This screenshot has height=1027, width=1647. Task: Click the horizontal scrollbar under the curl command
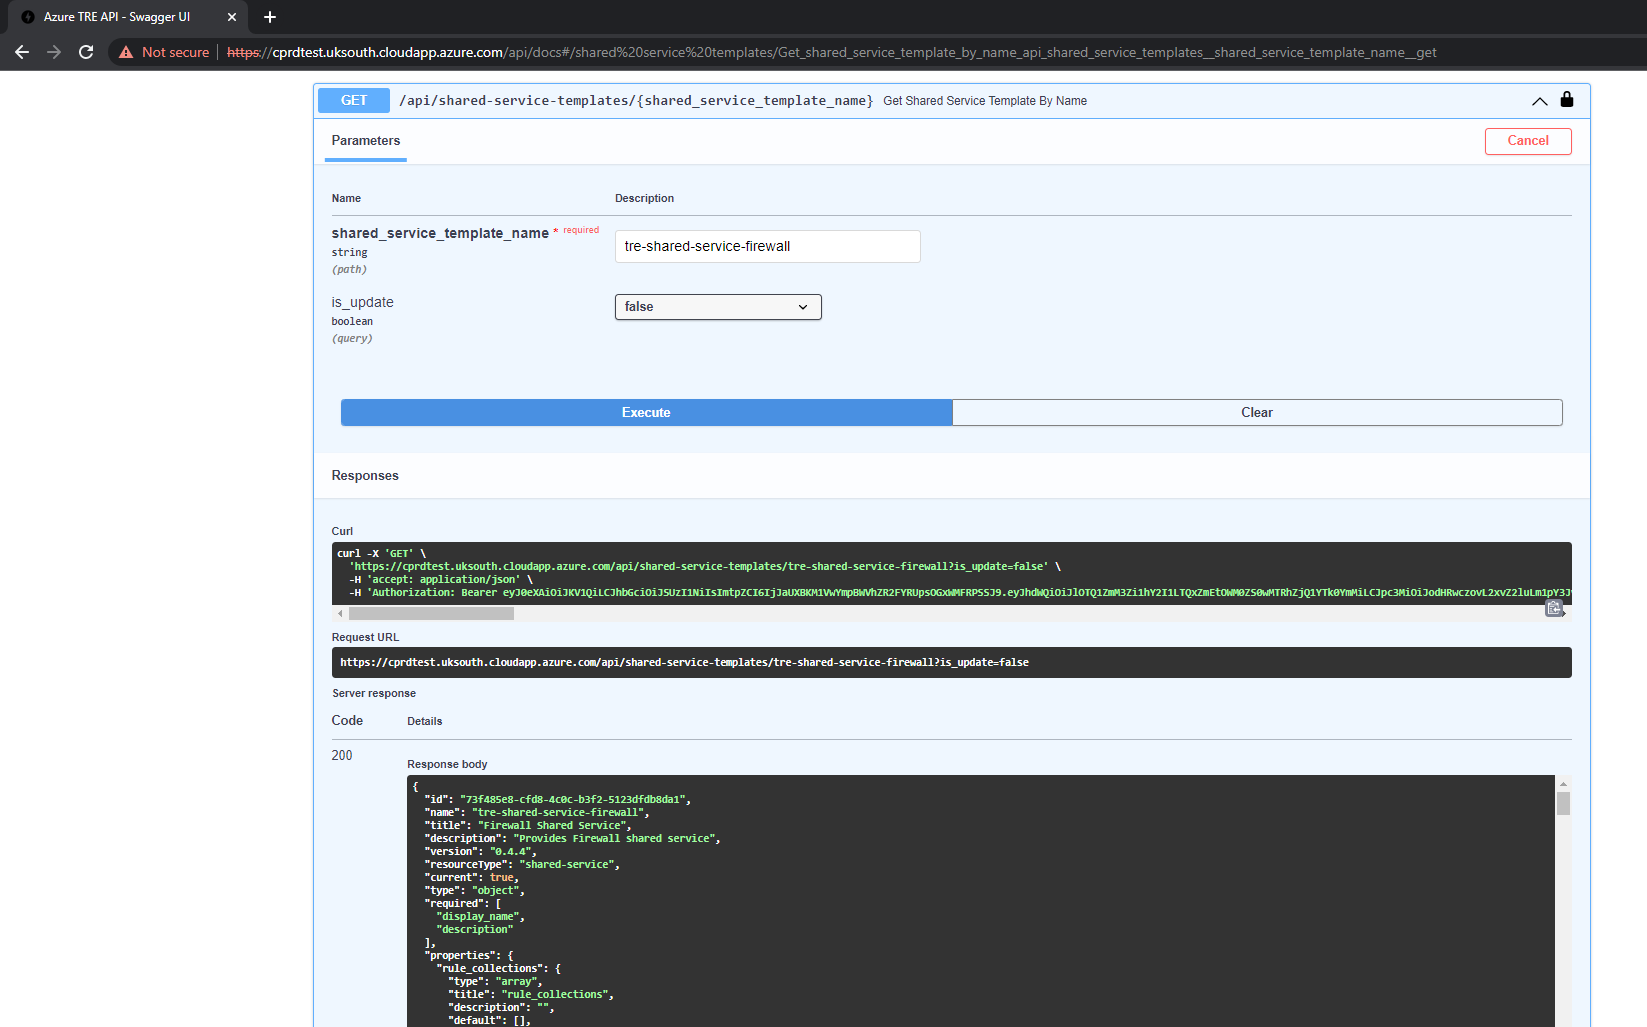(x=432, y=613)
